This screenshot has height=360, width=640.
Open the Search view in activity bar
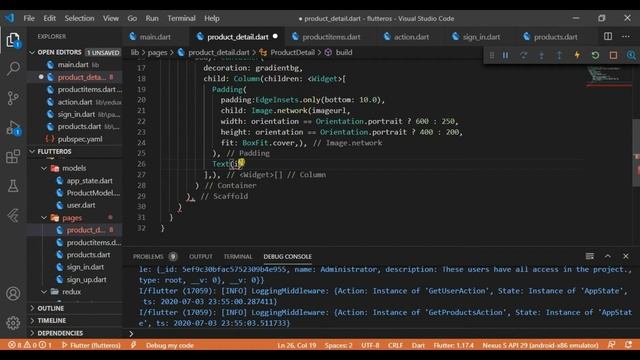tap(13, 69)
